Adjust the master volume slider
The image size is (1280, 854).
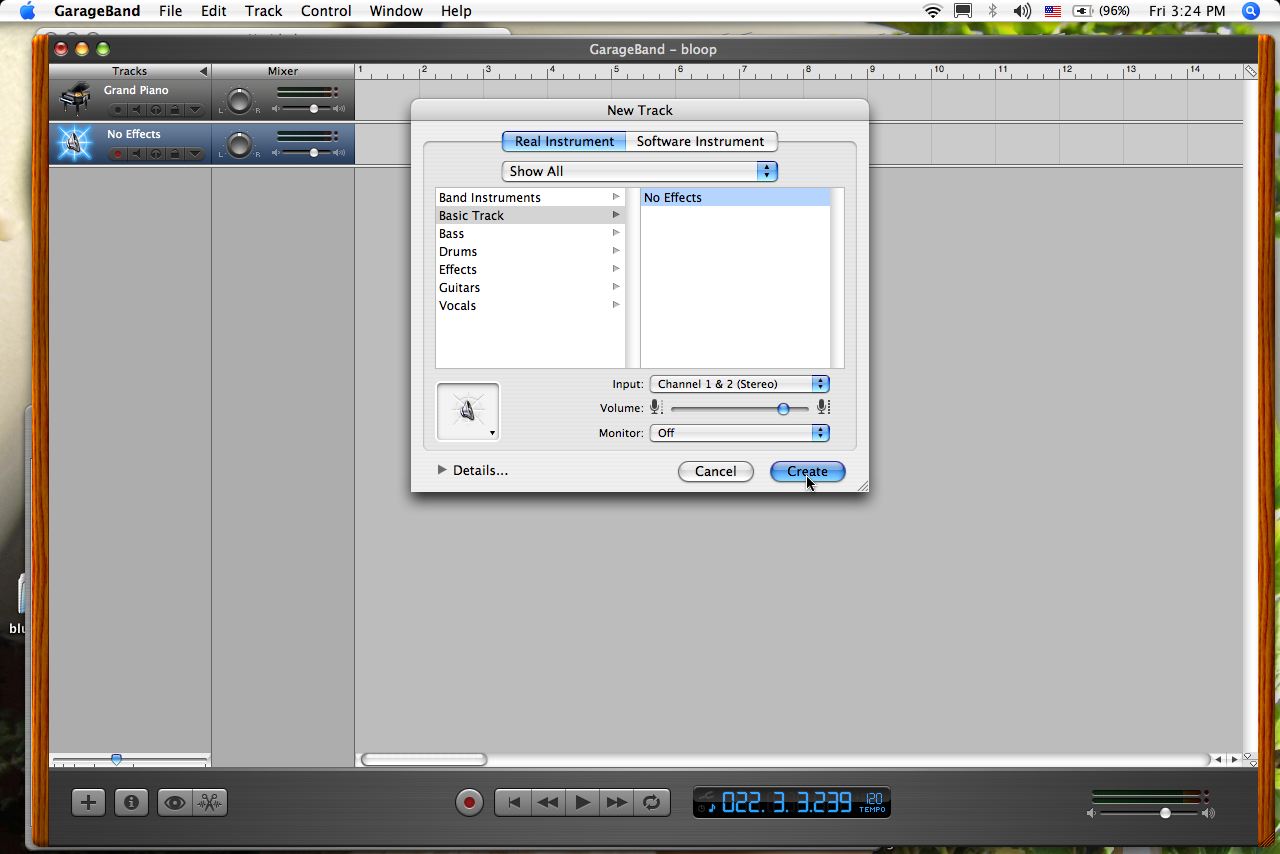click(x=1164, y=814)
